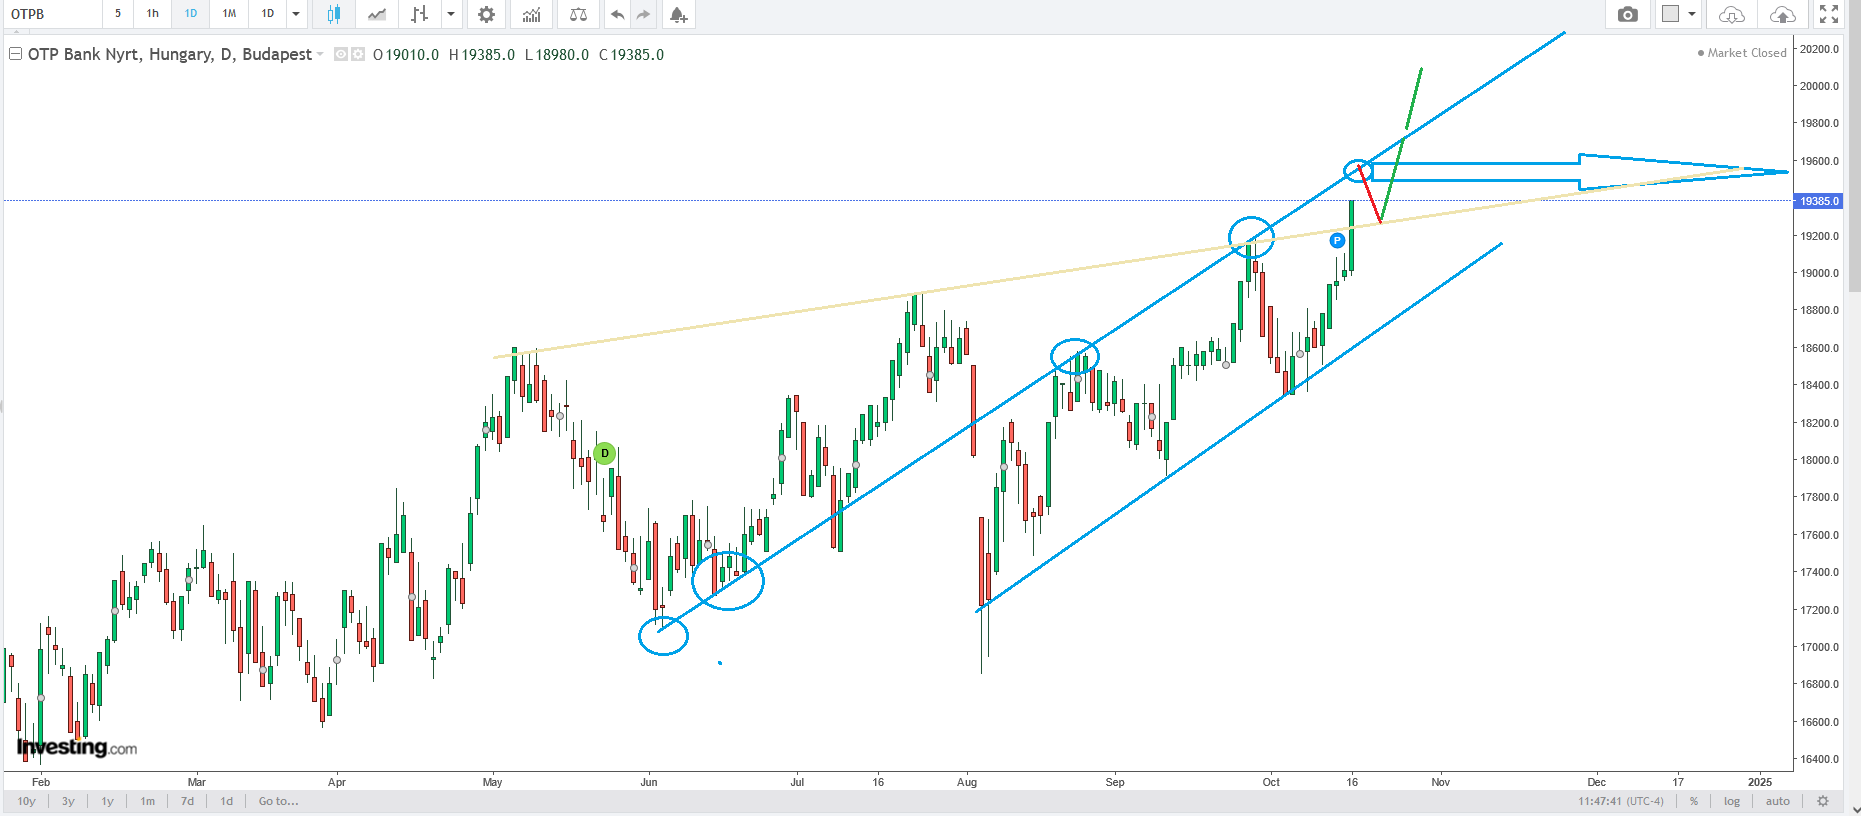Switch to the area chart style
Viewport: 1861px width, 816px height.
pos(377,14)
